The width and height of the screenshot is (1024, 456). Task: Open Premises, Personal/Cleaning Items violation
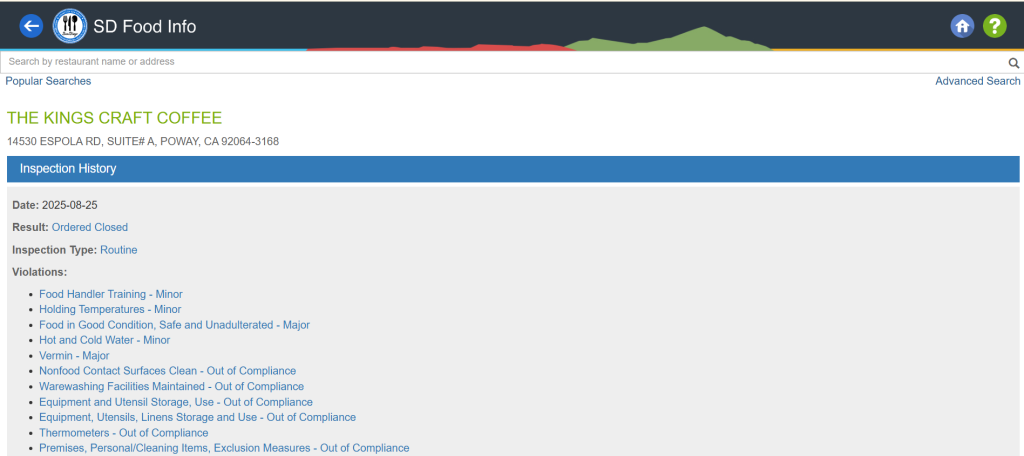coord(224,448)
